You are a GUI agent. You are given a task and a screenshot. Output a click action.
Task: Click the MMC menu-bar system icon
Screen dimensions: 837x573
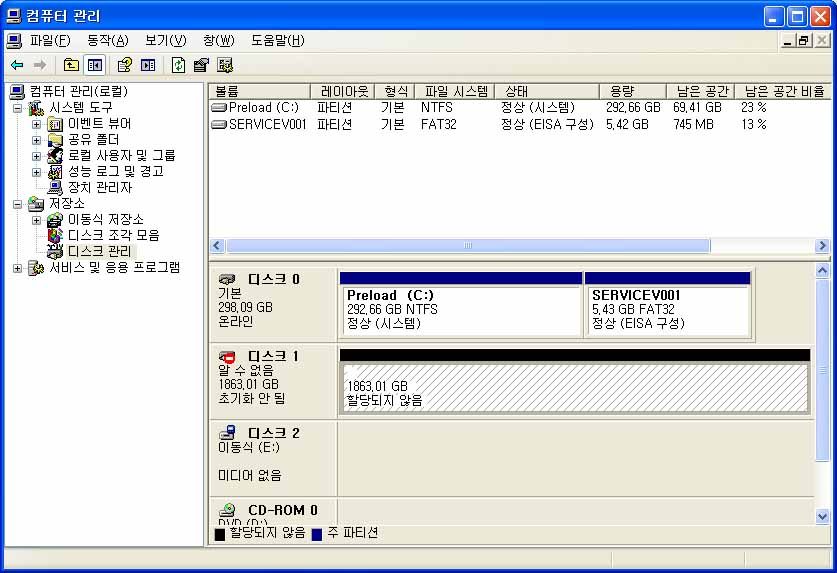[14, 41]
